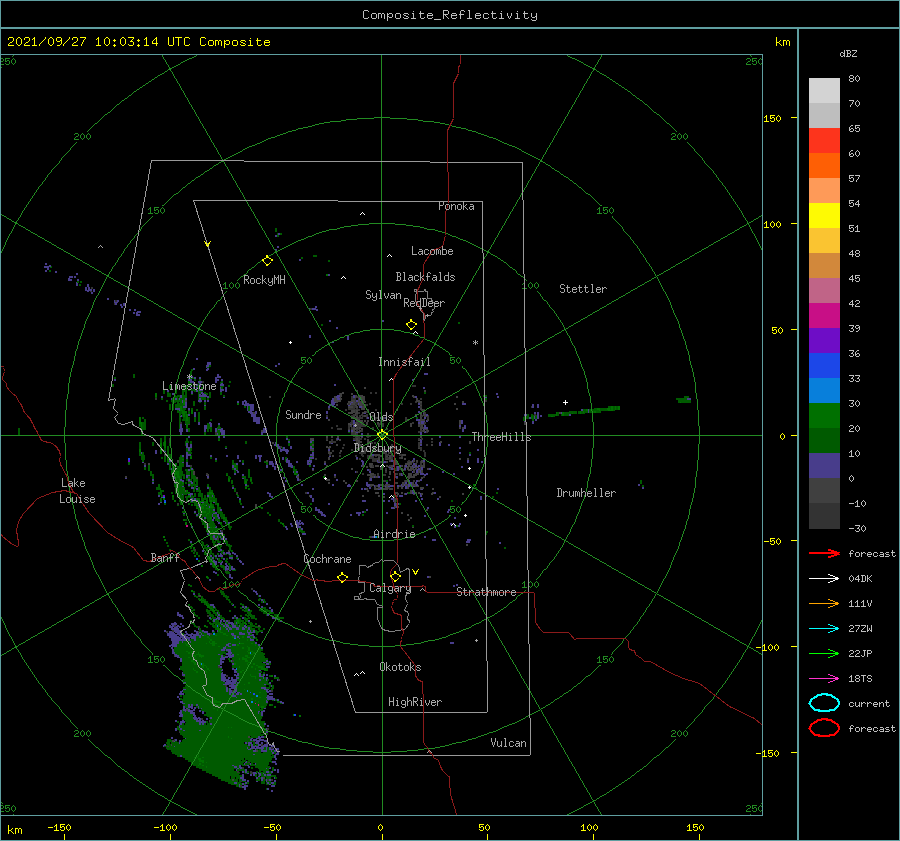Click the red forecast ellipse icon
Image resolution: width=900 pixels, height=841 pixels.
(x=824, y=728)
